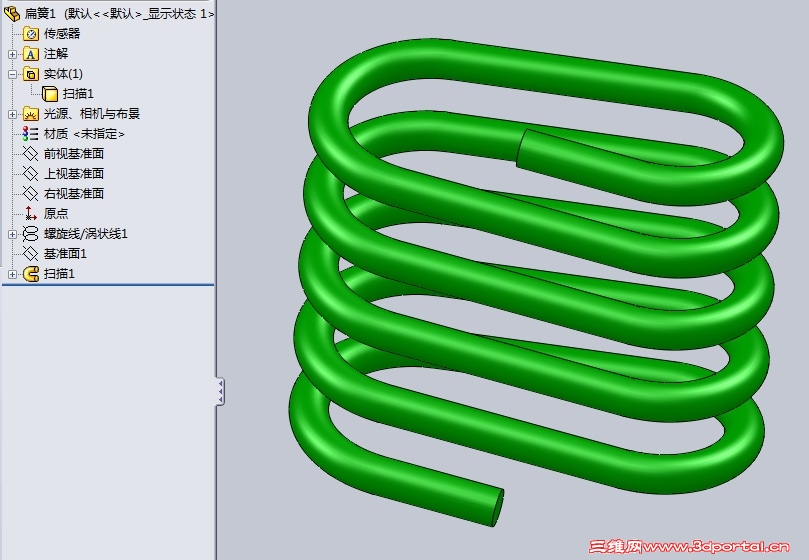Click the 原点 origin icon
This screenshot has height=560, width=809.
click(30, 214)
